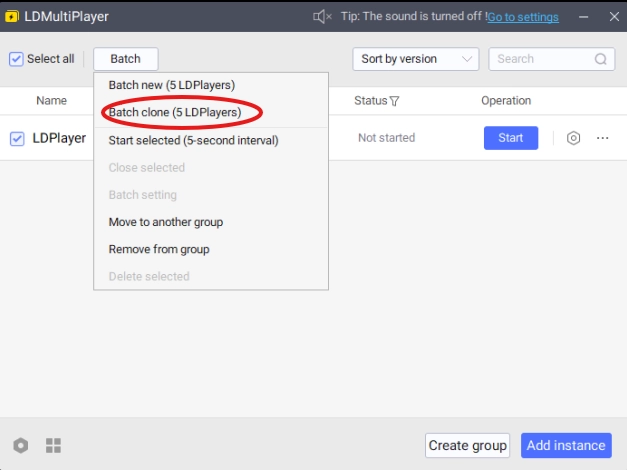Click the Not started status text
This screenshot has width=627, height=470.
pos(387,138)
